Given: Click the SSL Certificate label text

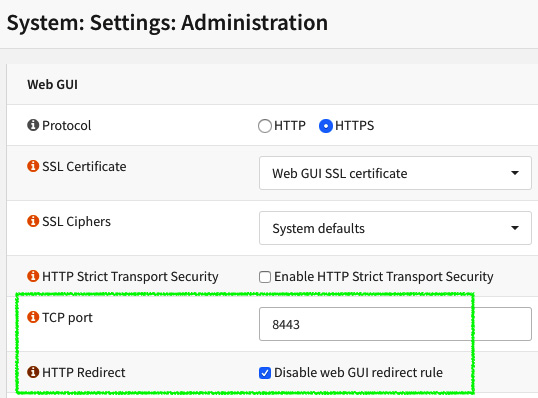Looking at the screenshot, I should pyautogui.click(x=84, y=166).
